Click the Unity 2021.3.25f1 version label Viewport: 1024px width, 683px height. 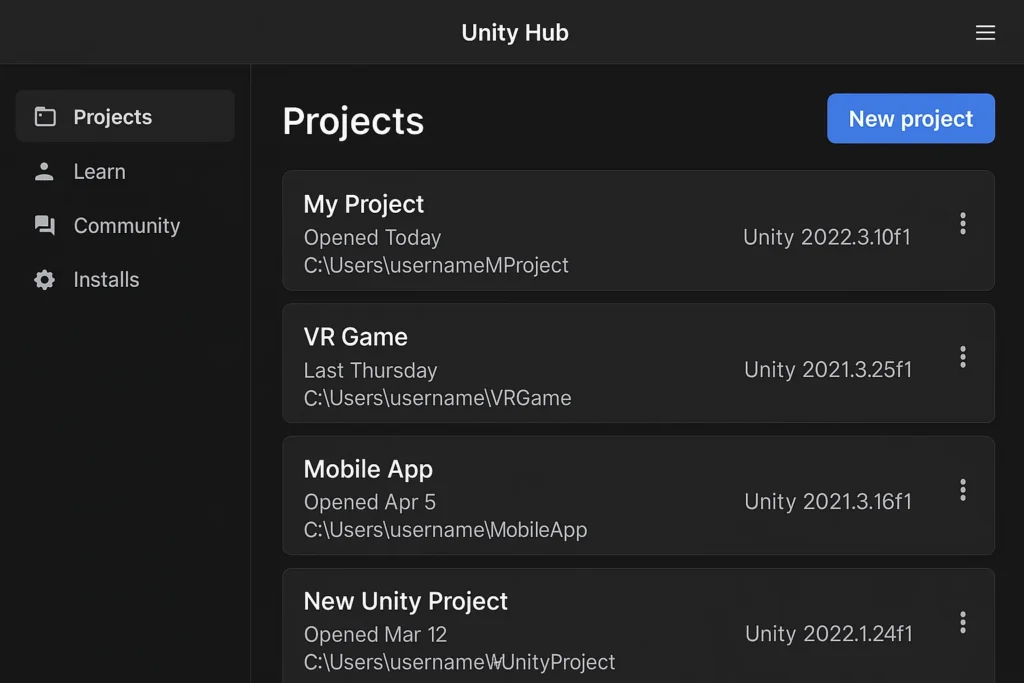pos(827,370)
